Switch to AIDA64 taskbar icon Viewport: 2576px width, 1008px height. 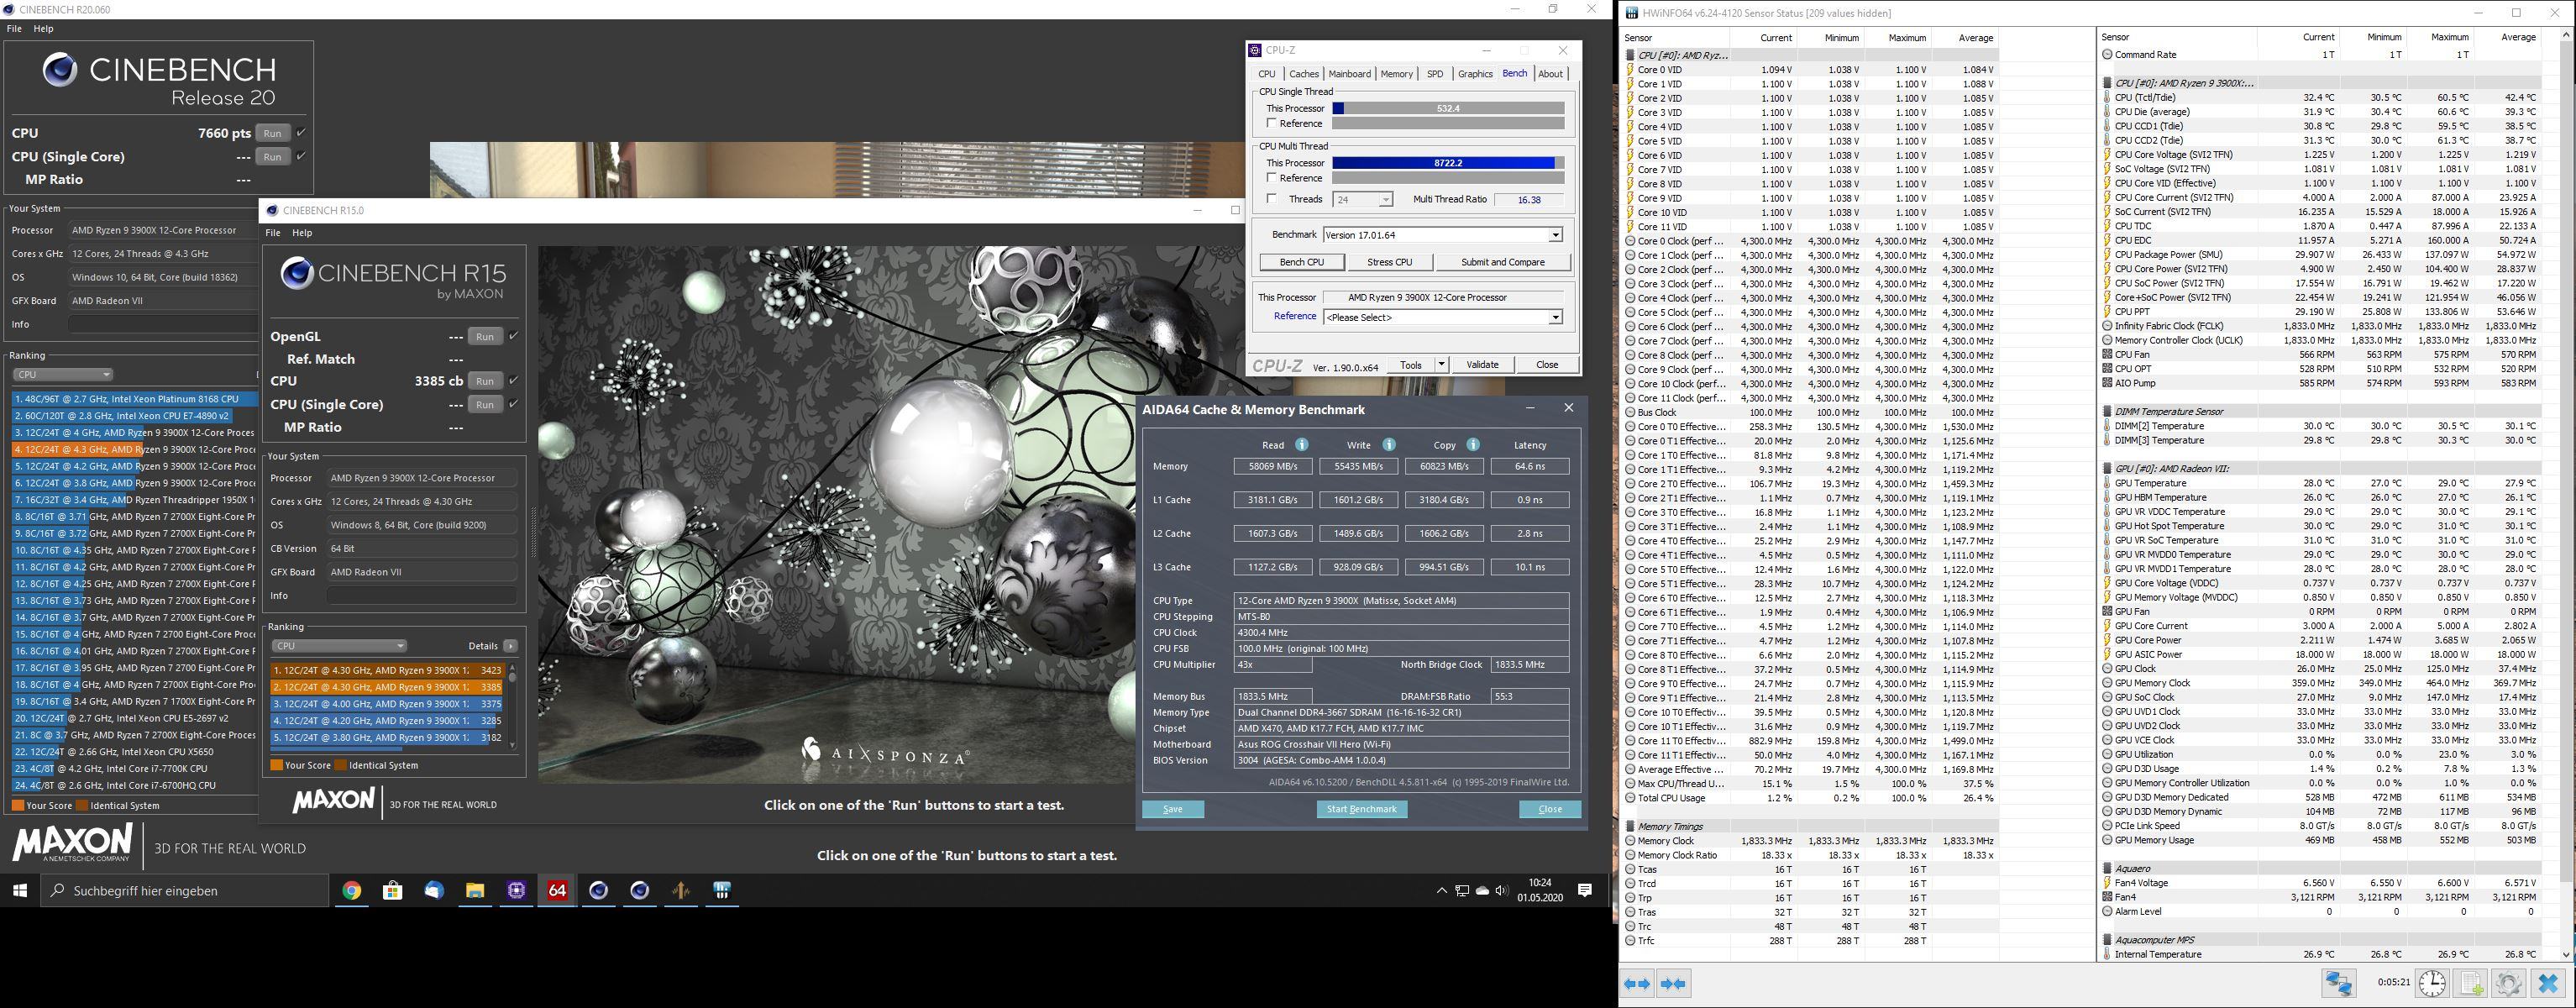click(x=557, y=890)
